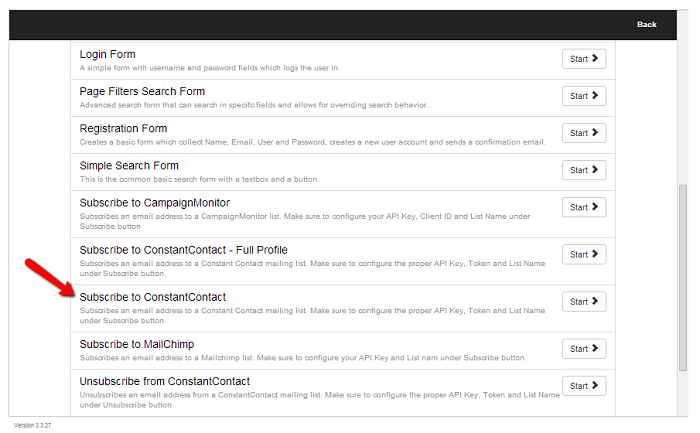The width and height of the screenshot is (700, 433).
Task: Select the Login Form title
Action: [x=108, y=54]
